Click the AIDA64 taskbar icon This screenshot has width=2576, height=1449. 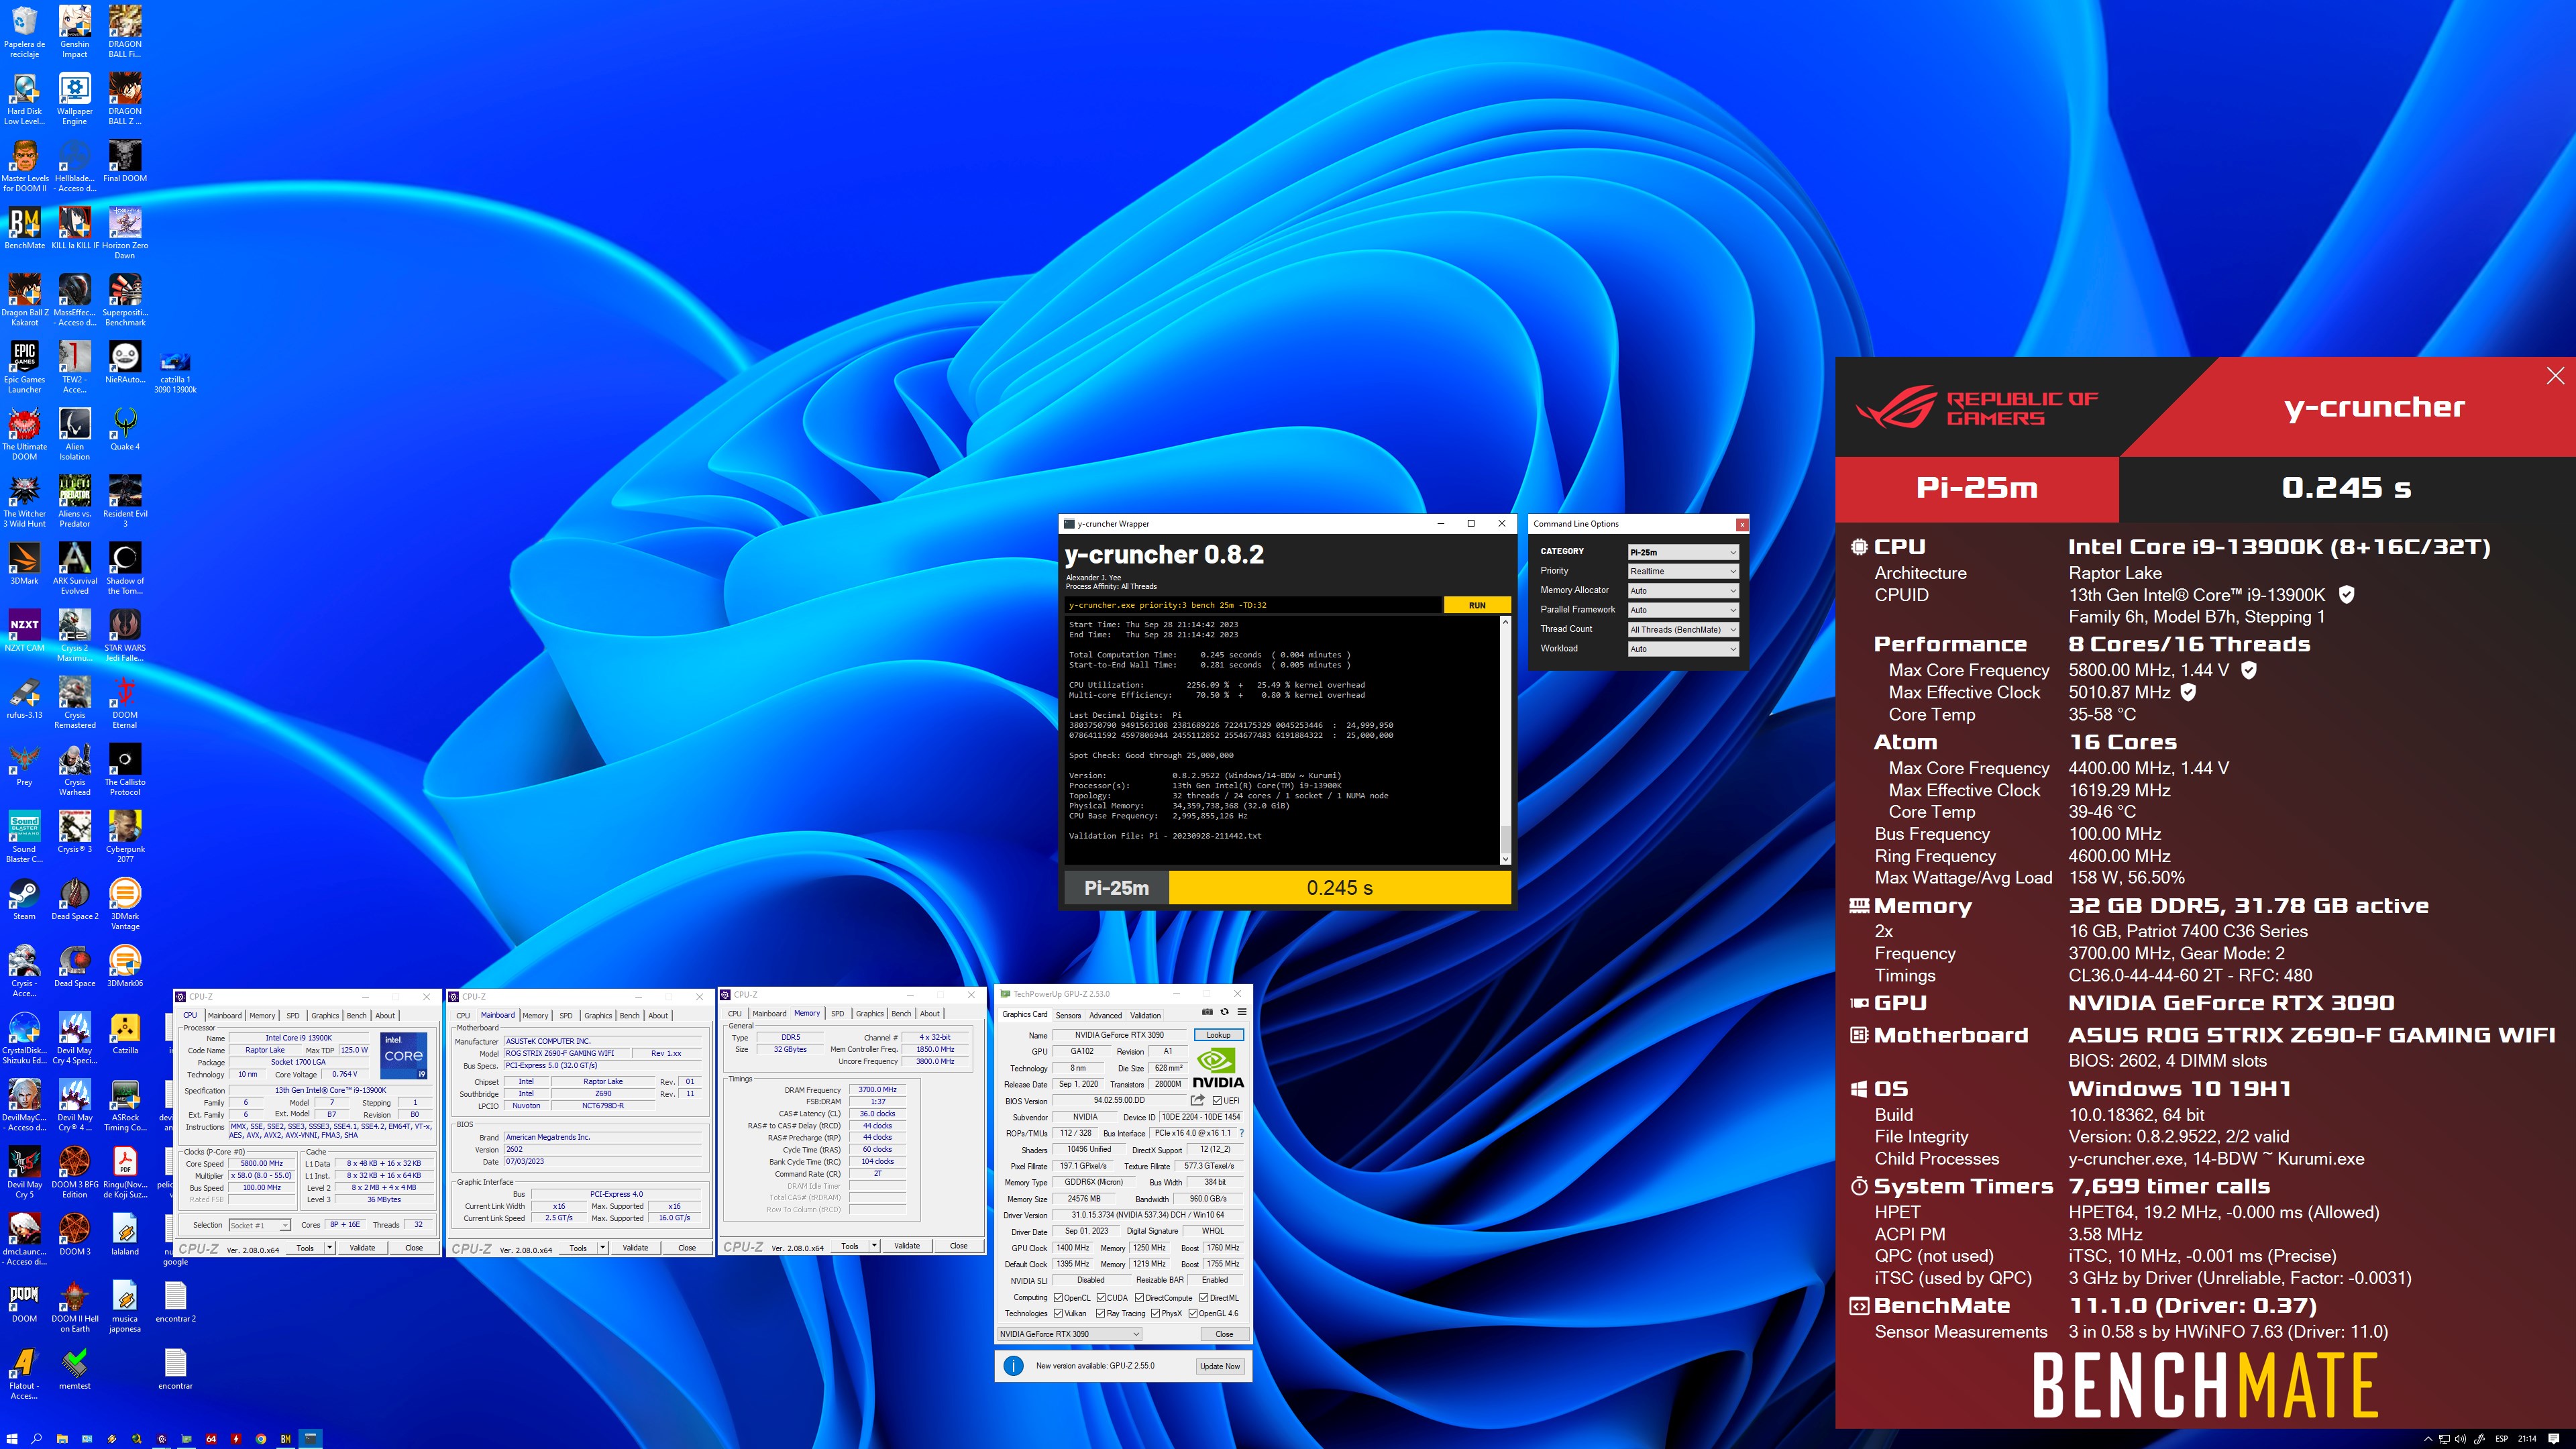click(211, 1439)
